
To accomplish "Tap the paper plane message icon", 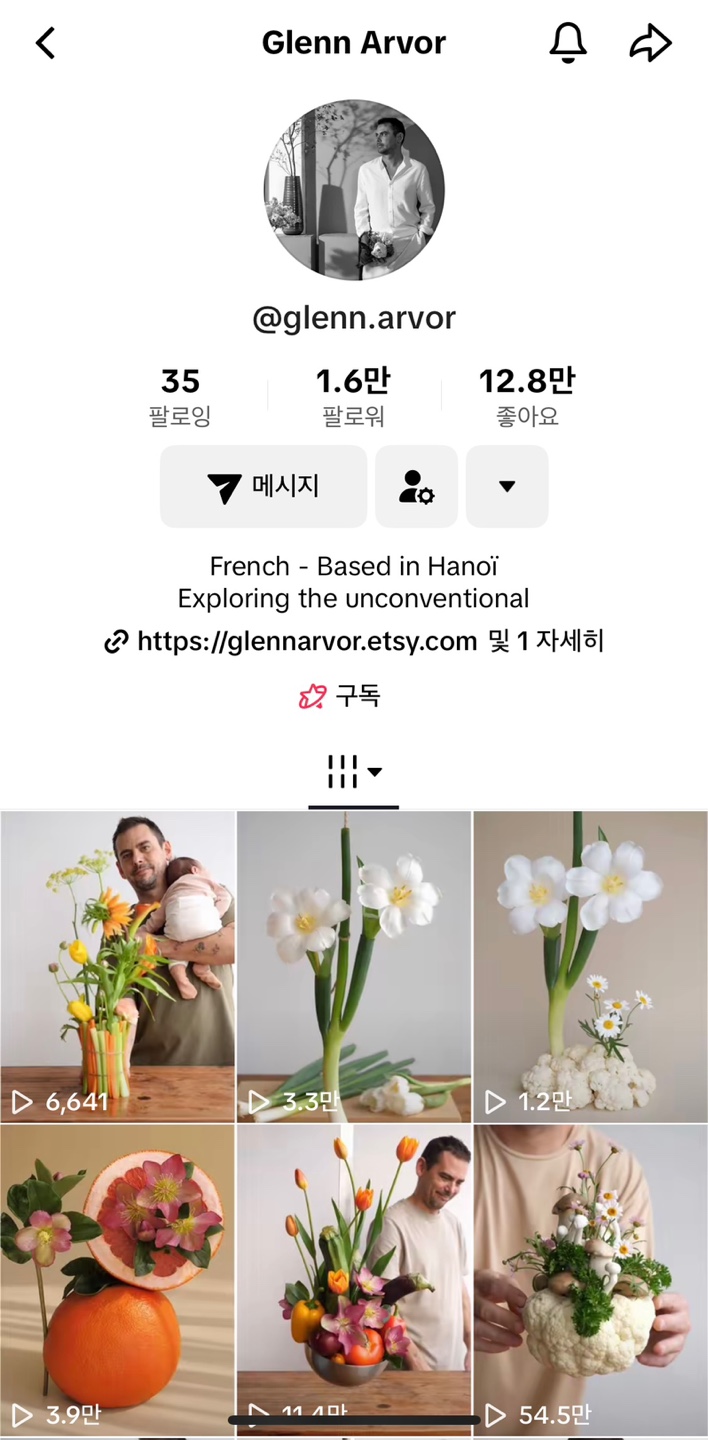I will click(x=225, y=487).
